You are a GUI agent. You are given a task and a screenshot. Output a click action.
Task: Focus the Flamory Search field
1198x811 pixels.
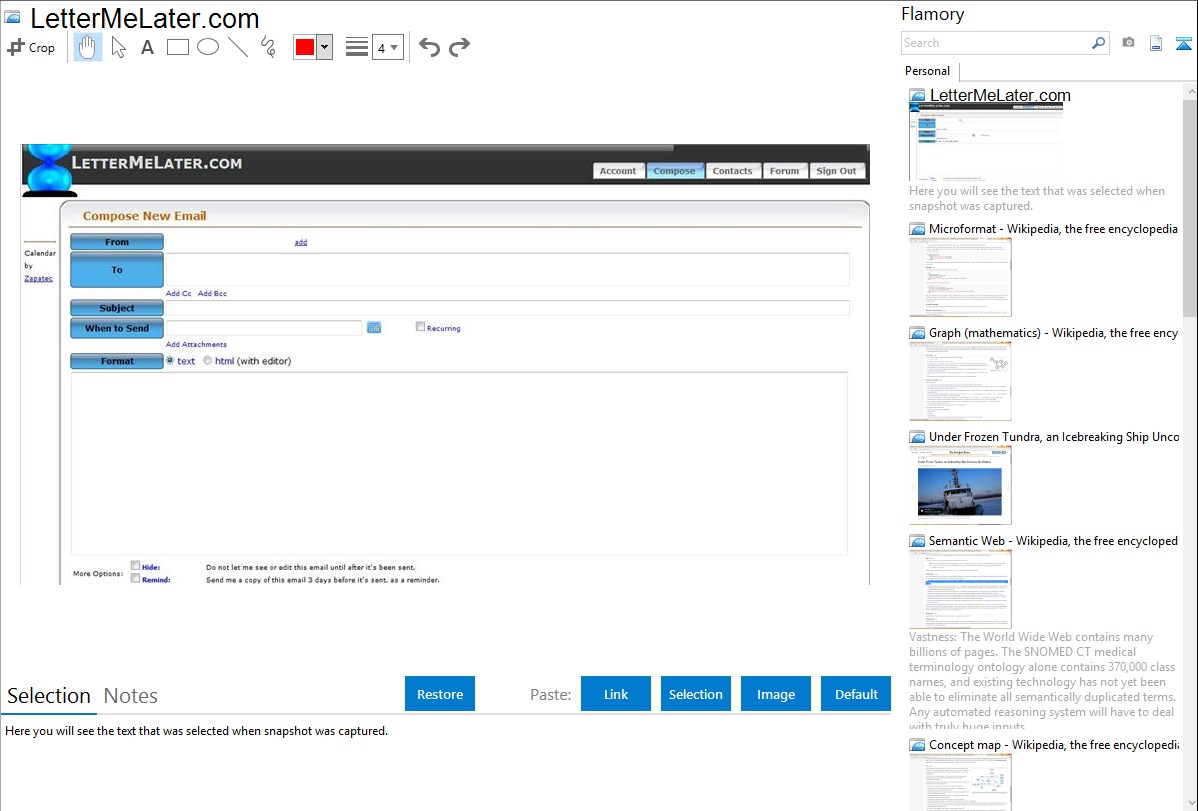pyautogui.click(x=996, y=43)
